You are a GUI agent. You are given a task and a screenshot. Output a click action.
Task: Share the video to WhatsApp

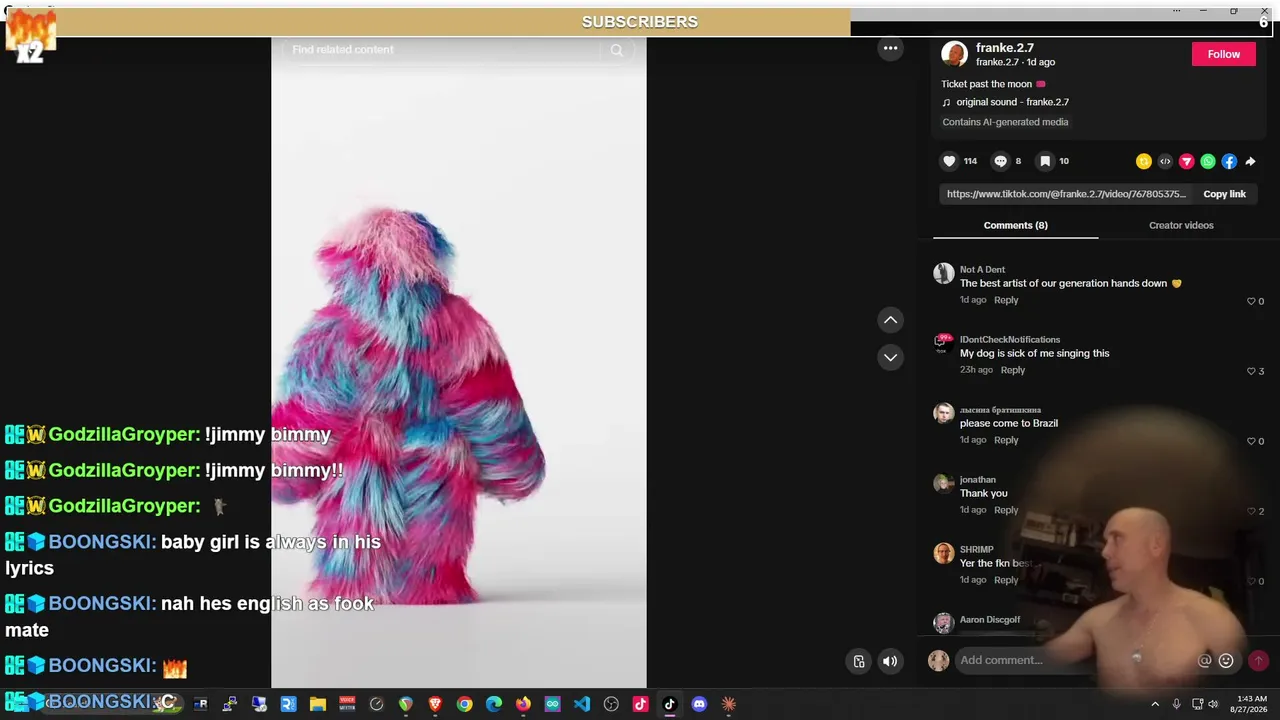click(1208, 161)
